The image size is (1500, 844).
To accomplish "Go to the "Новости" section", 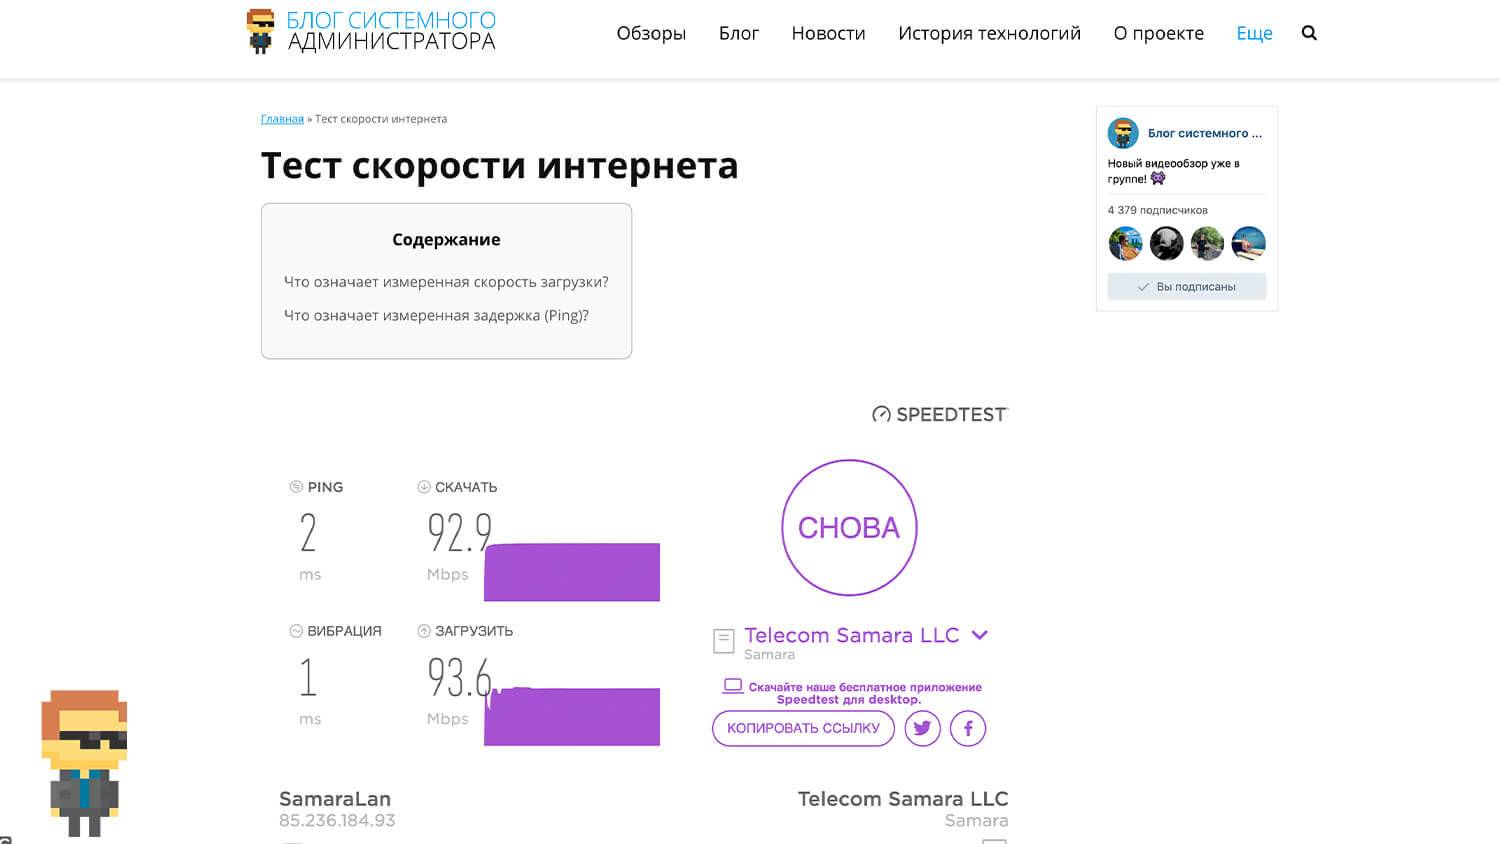I will (828, 33).
